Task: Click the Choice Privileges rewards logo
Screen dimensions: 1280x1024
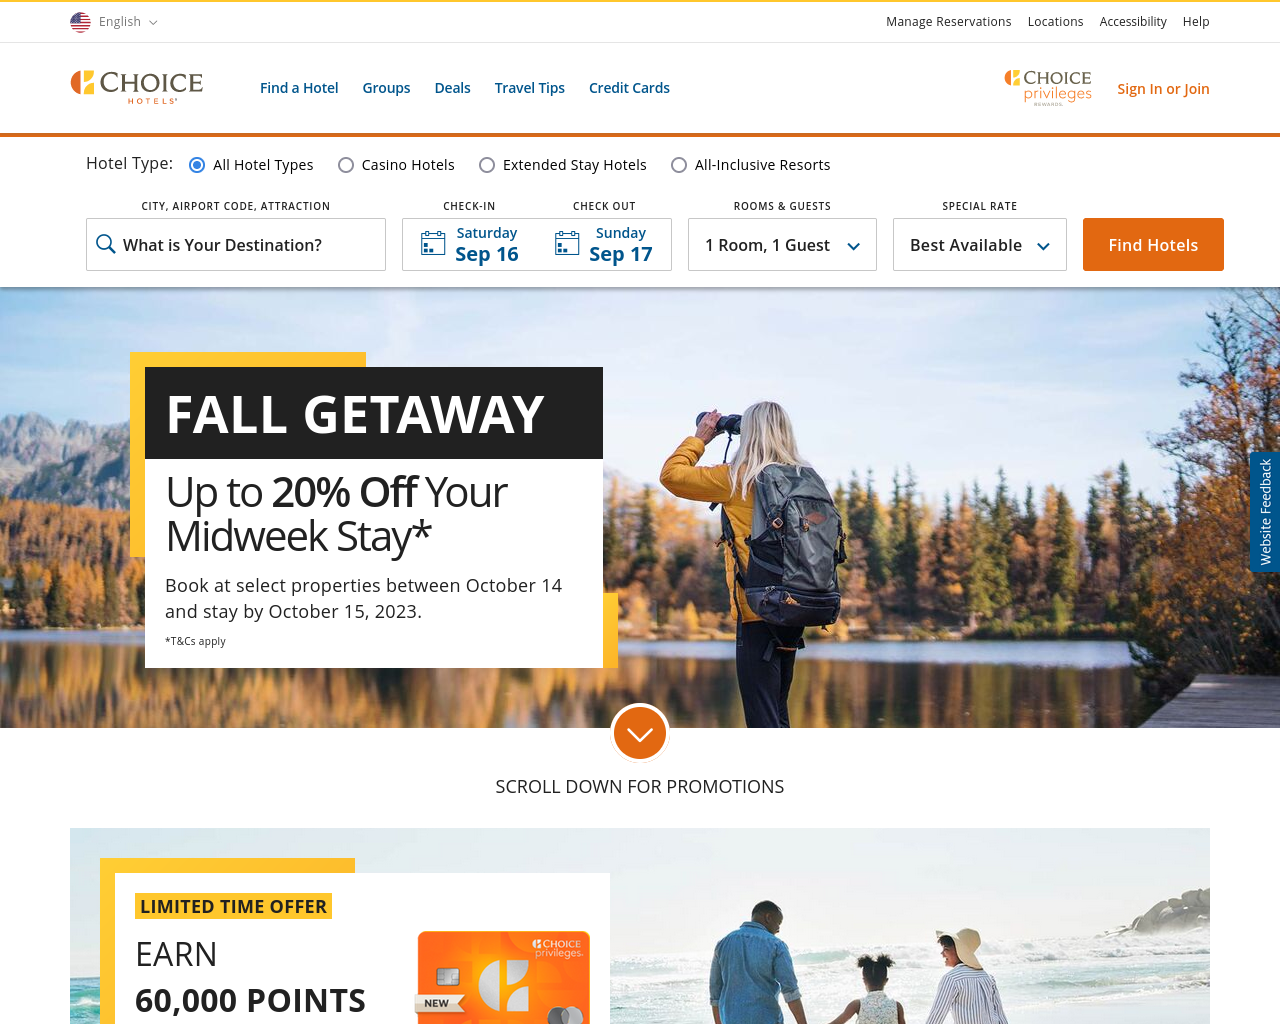Action: 1048,88
